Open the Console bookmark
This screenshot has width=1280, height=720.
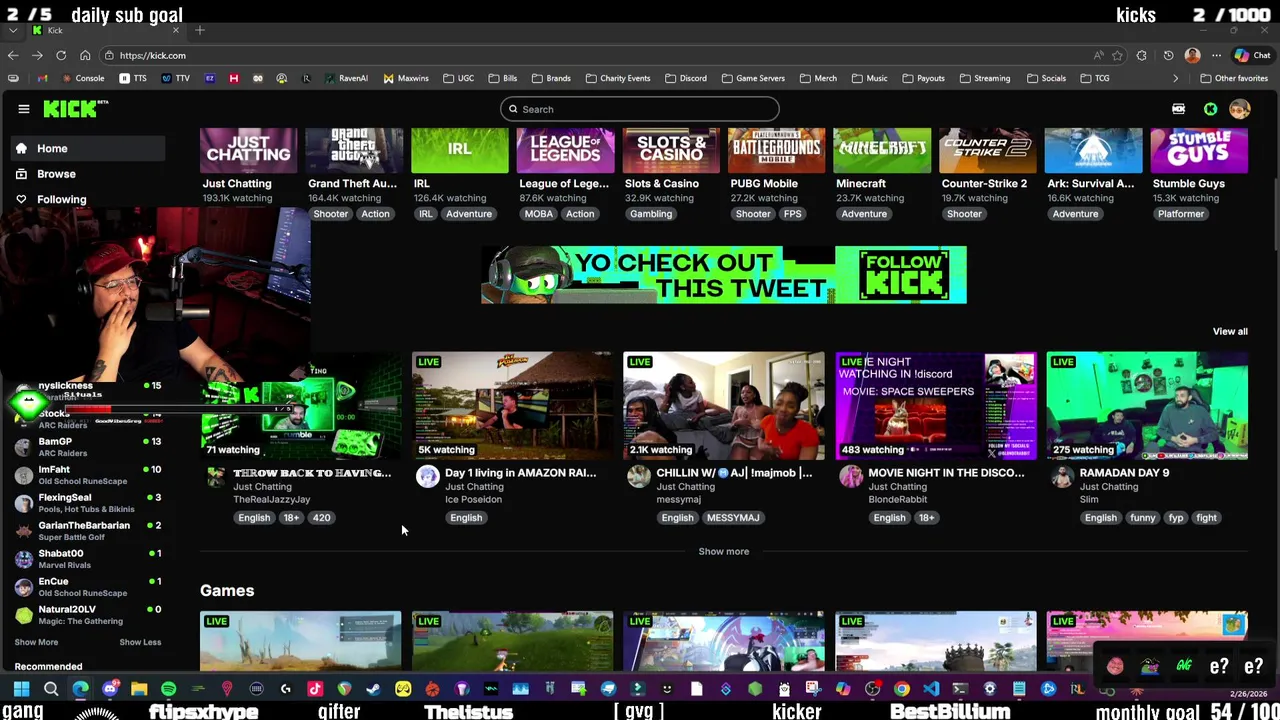point(83,78)
